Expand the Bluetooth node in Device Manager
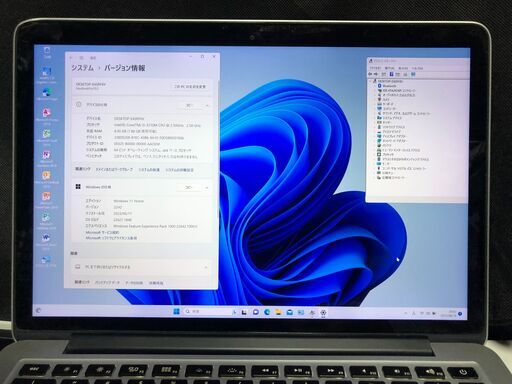512x384 pixels. [x=375, y=86]
